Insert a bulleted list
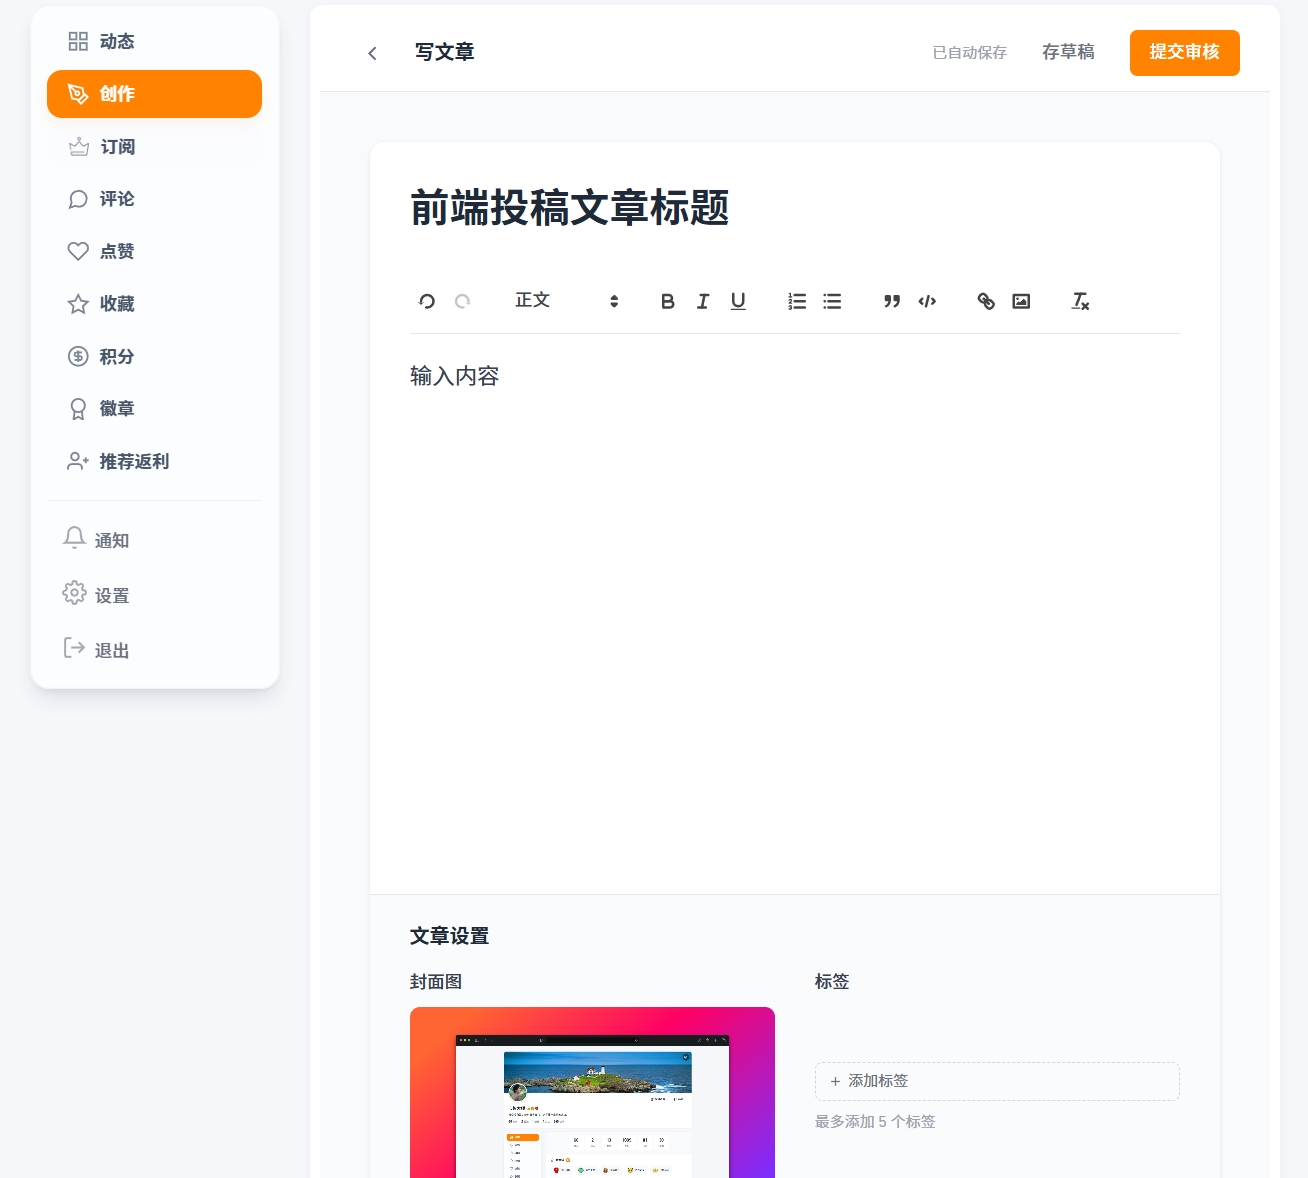Viewport: 1308px width, 1178px height. click(832, 301)
